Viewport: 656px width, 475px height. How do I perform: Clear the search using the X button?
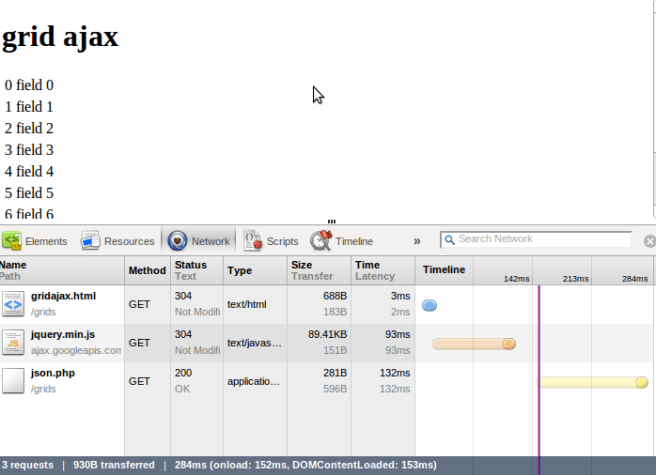[649, 241]
